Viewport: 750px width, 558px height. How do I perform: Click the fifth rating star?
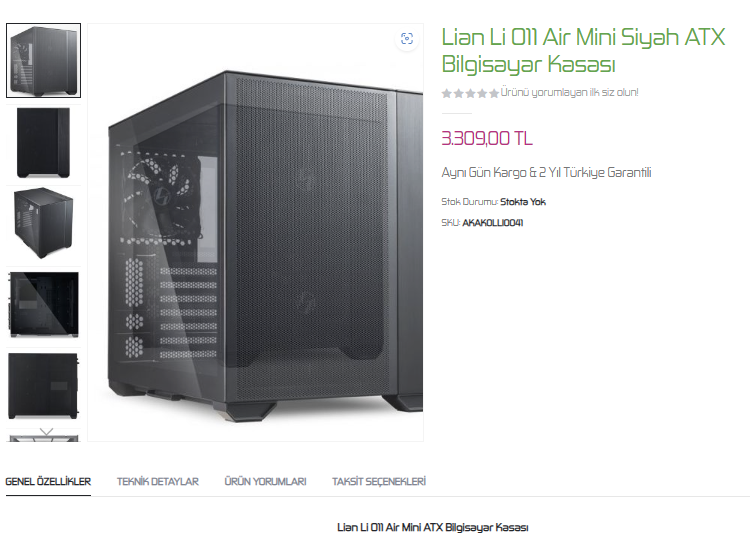tap(494, 93)
